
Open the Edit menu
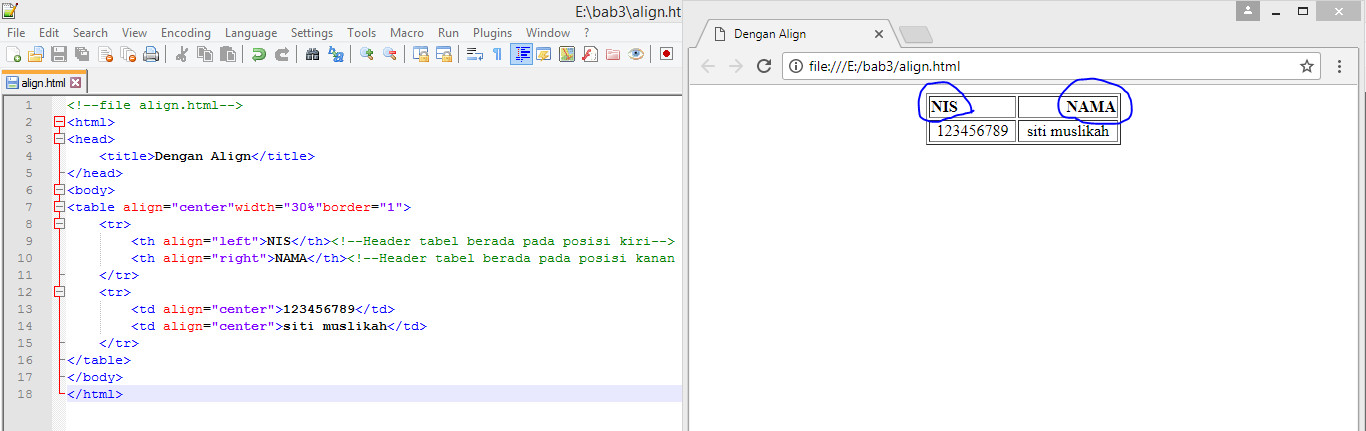click(49, 33)
